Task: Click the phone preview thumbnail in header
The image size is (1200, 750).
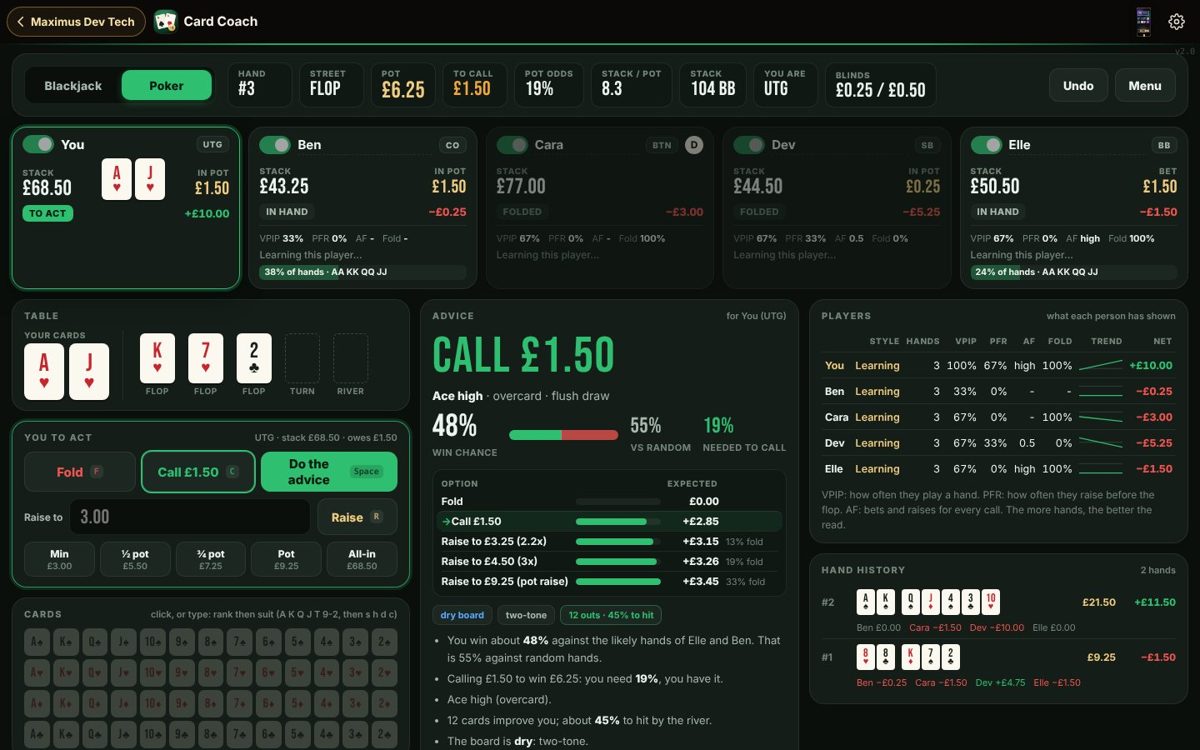Action: pos(1144,22)
